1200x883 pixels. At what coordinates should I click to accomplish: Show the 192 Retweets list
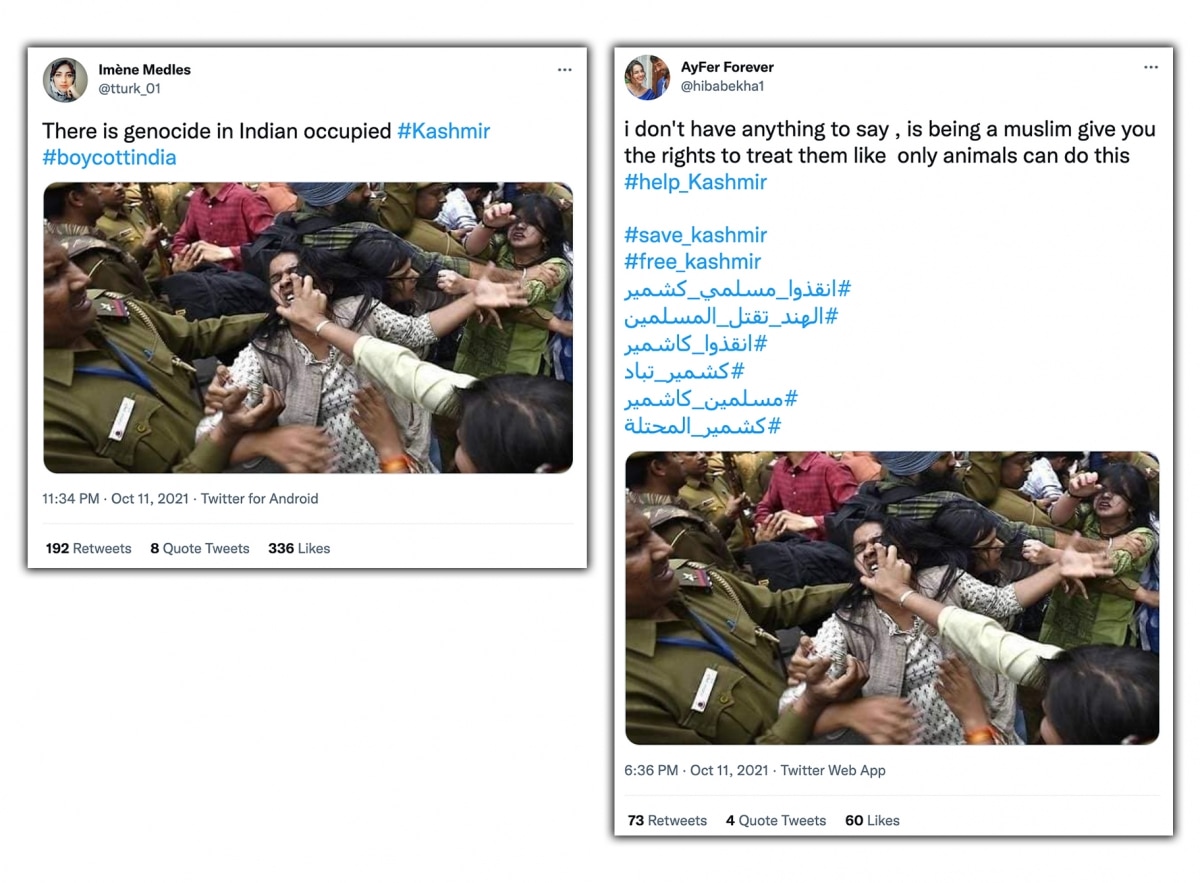coord(88,548)
